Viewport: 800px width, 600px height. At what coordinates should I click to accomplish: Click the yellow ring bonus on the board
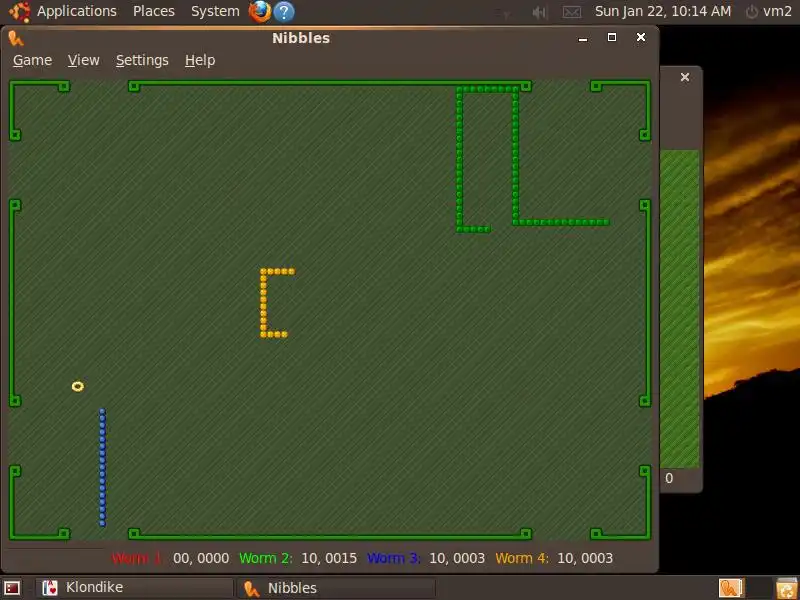point(78,386)
